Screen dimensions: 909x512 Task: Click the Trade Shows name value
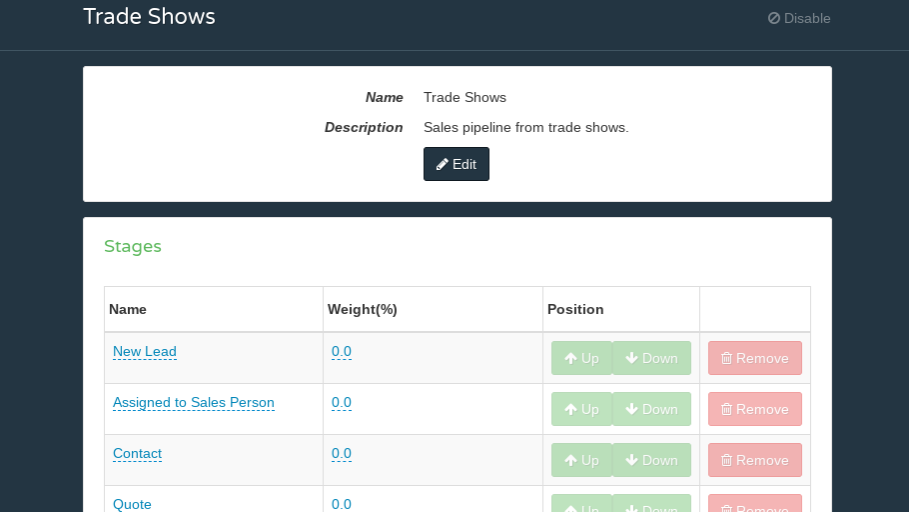pos(464,97)
